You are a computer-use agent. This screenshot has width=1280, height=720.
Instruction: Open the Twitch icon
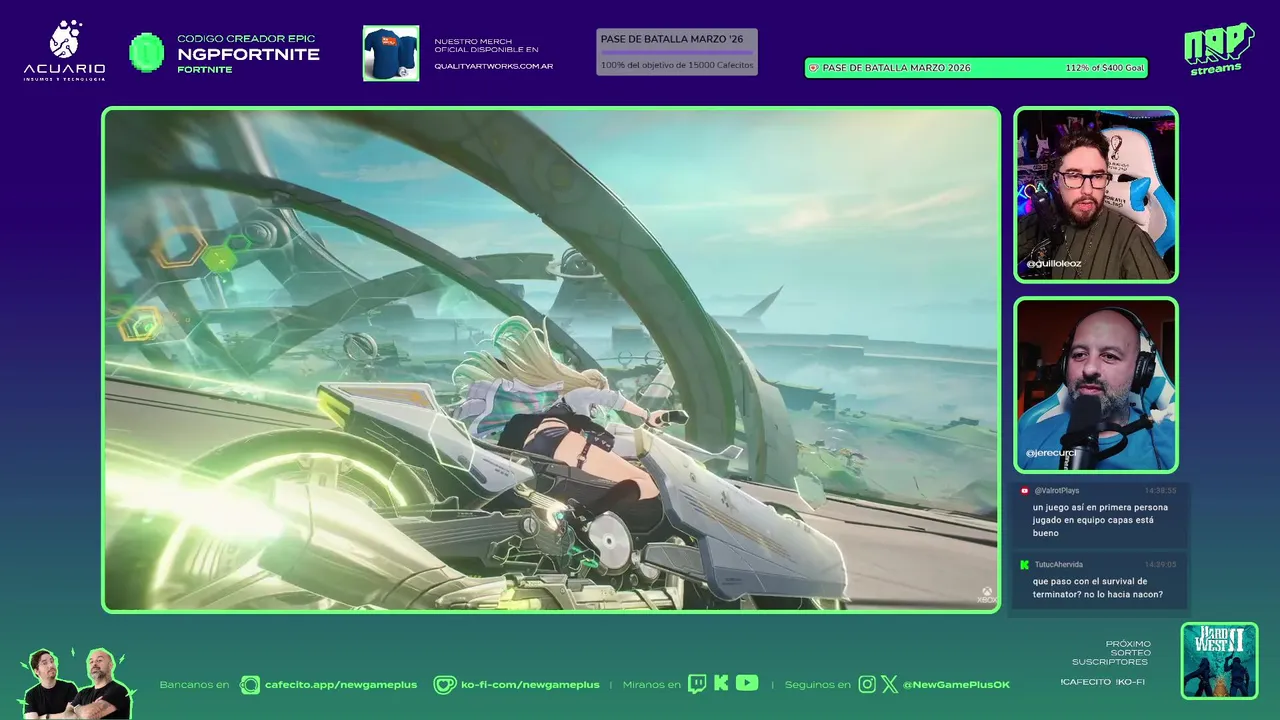pyautogui.click(x=697, y=684)
